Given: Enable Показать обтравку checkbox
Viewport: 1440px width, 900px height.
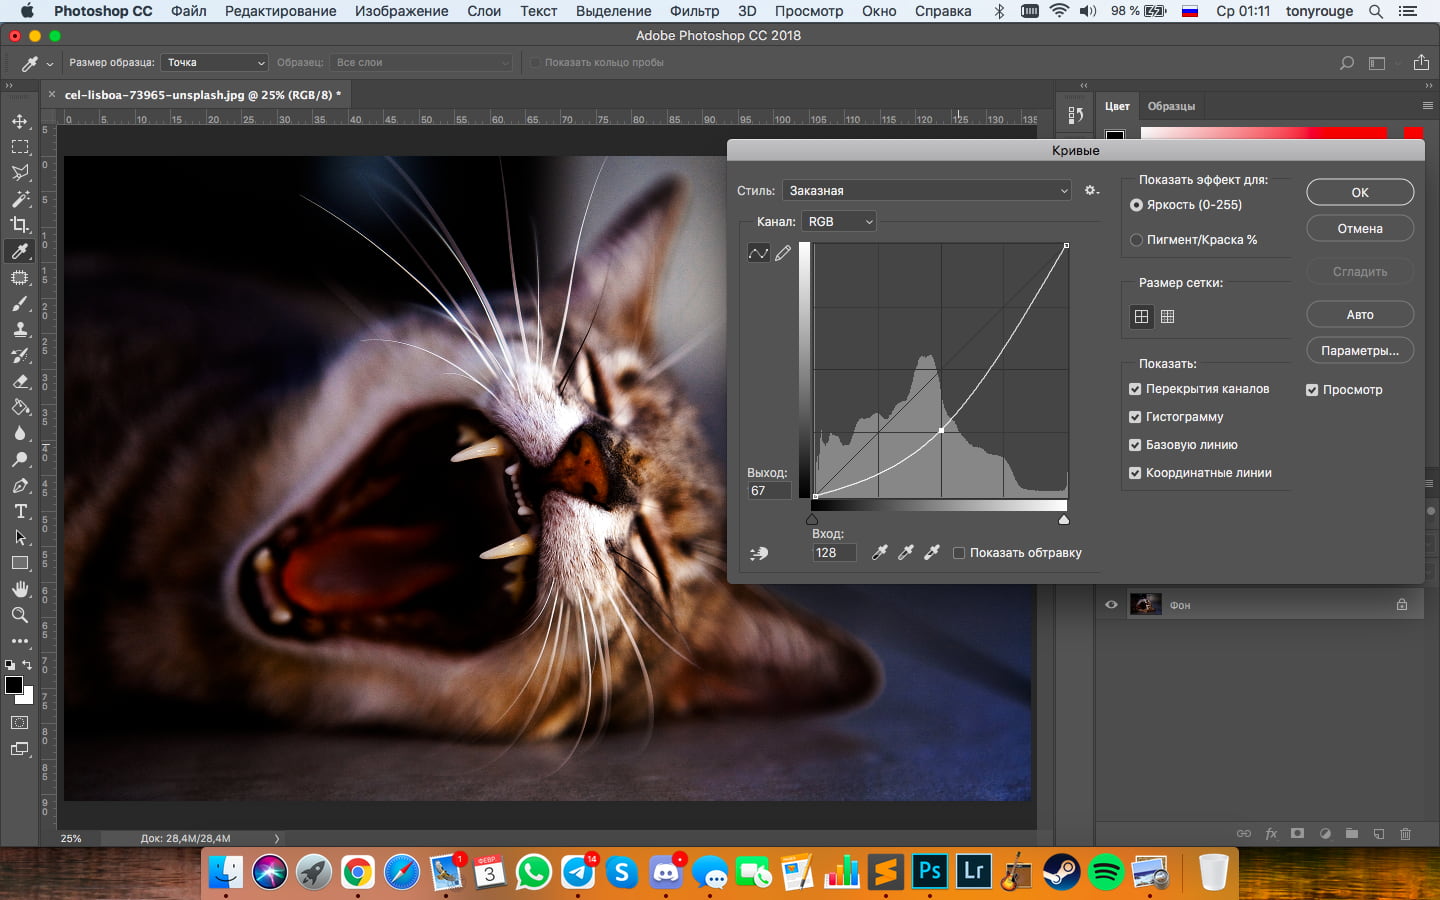Looking at the screenshot, I should pyautogui.click(x=959, y=553).
